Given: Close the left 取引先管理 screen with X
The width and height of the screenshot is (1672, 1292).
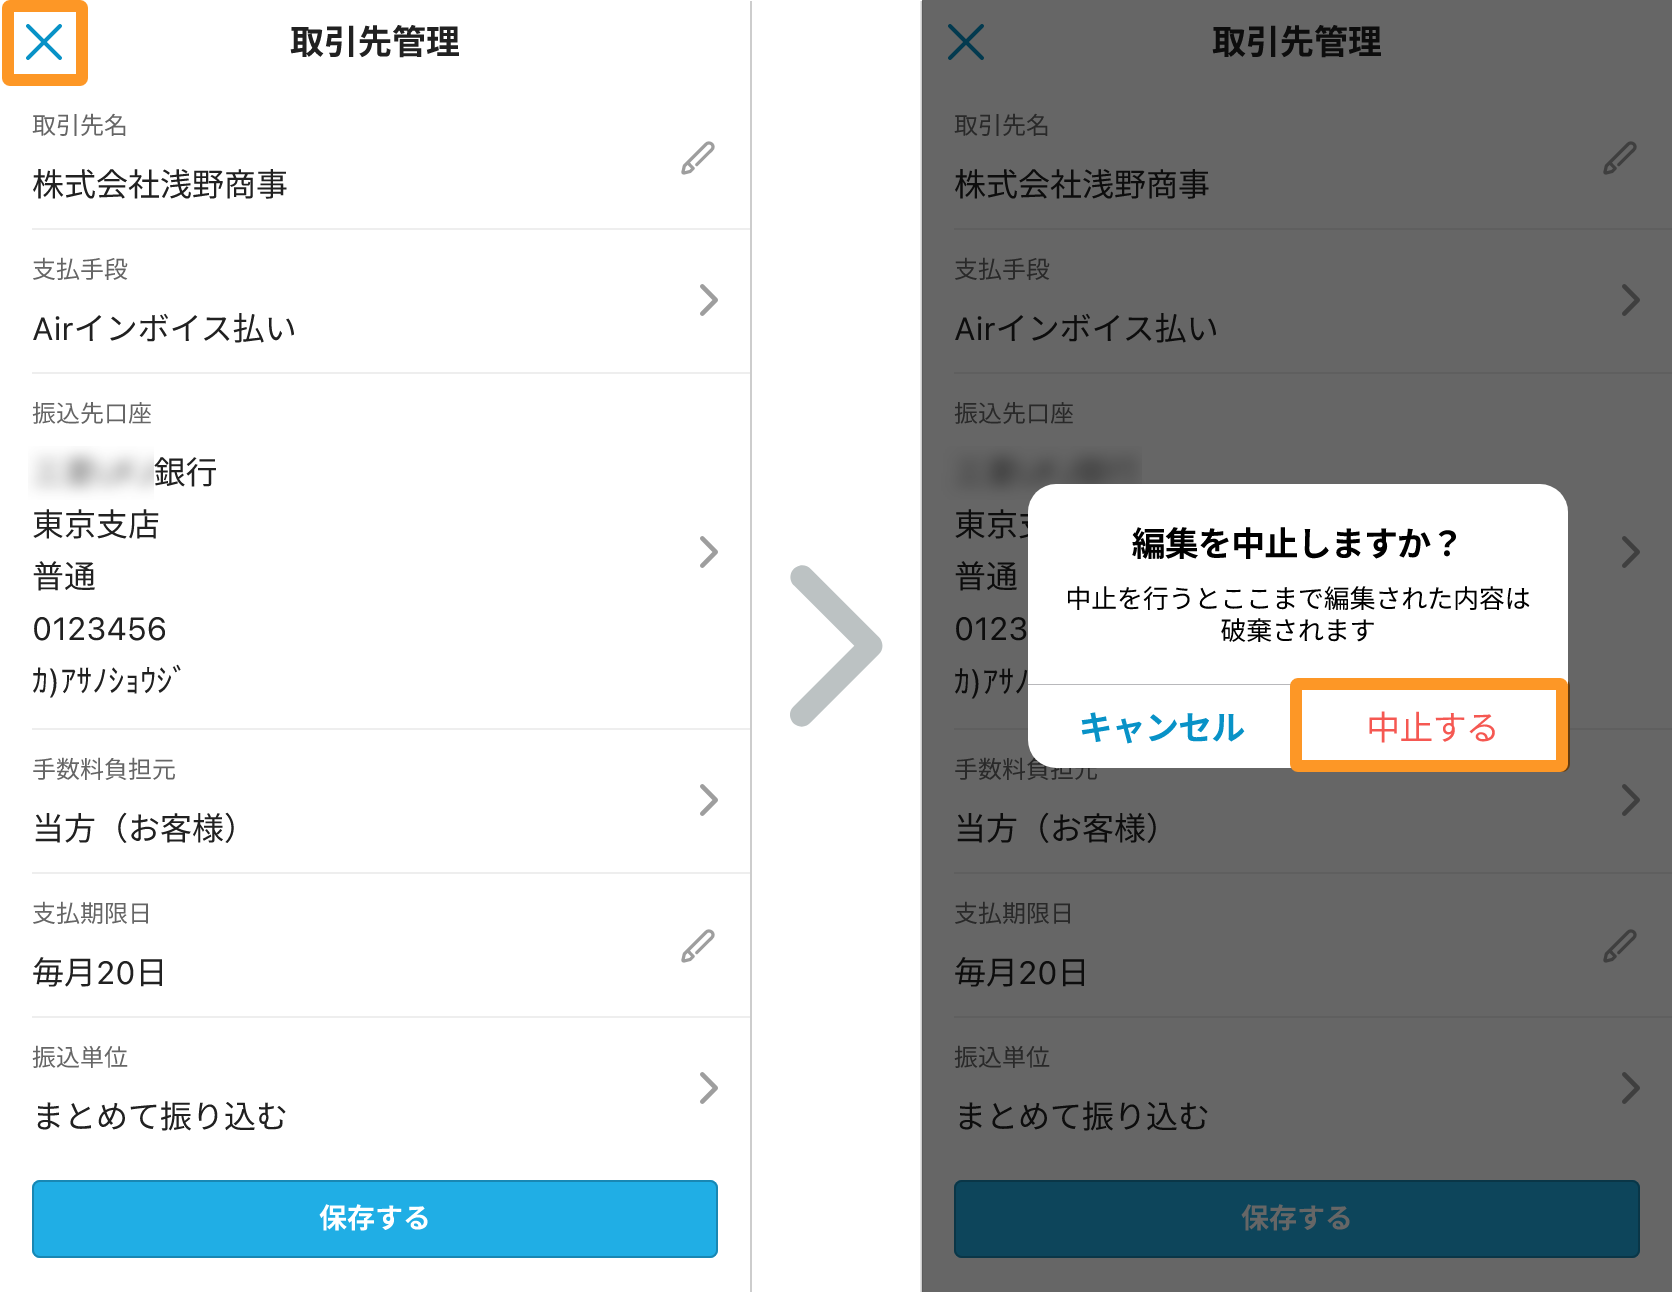Looking at the screenshot, I should 44,43.
